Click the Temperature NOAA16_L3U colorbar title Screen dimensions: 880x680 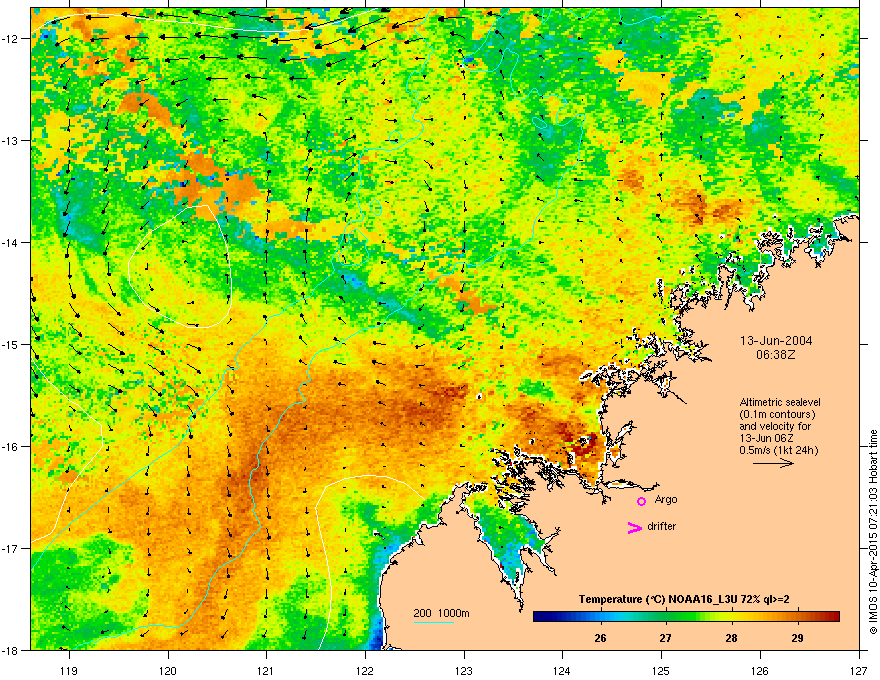684,599
